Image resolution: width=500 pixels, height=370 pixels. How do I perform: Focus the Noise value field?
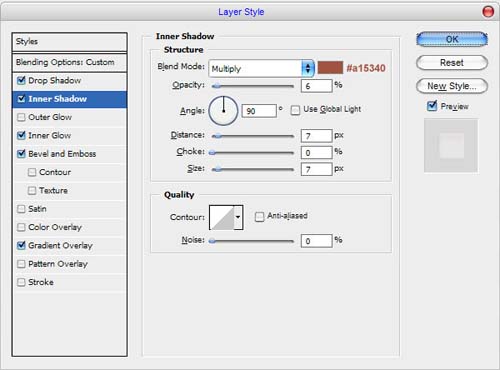point(316,241)
